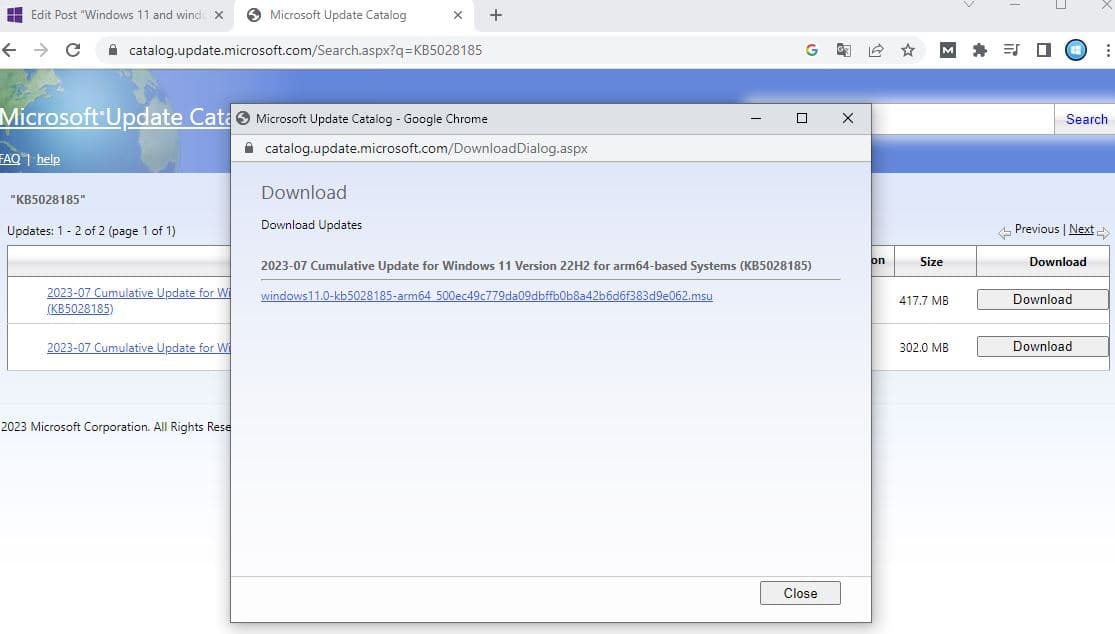The image size is (1115, 634).
Task: Open the first 2023-07 Cumulative Update (KB5028185) link
Action: pyautogui.click(x=139, y=301)
